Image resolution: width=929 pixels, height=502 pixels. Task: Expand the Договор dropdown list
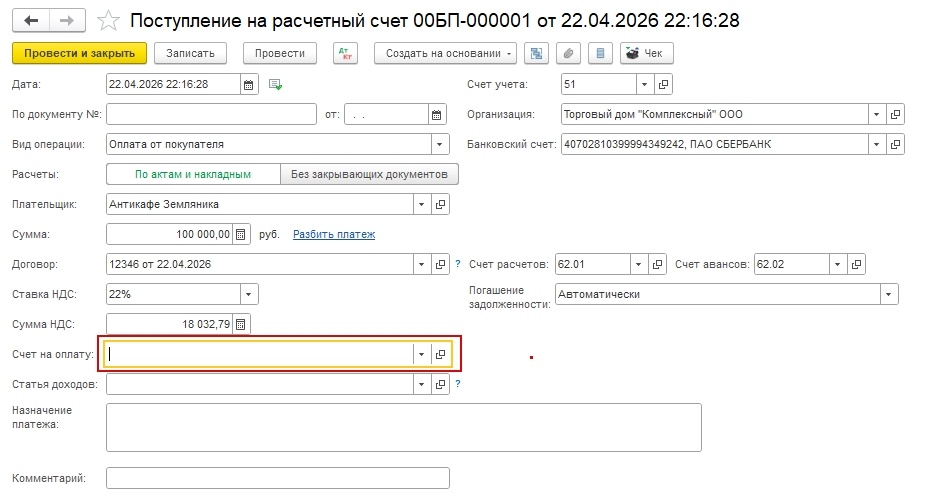tap(421, 264)
